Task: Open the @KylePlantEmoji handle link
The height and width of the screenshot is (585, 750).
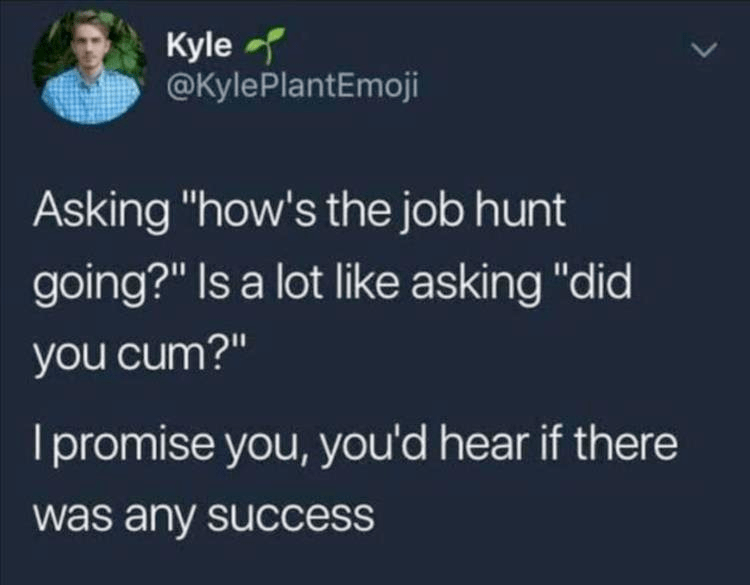Action: pos(292,86)
